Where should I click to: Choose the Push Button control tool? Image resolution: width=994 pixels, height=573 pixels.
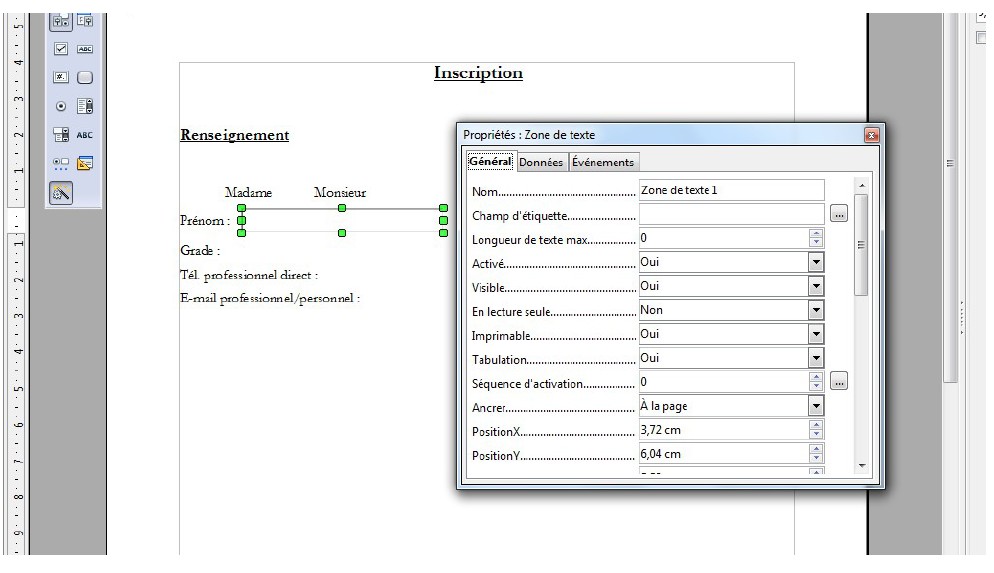tap(85, 77)
